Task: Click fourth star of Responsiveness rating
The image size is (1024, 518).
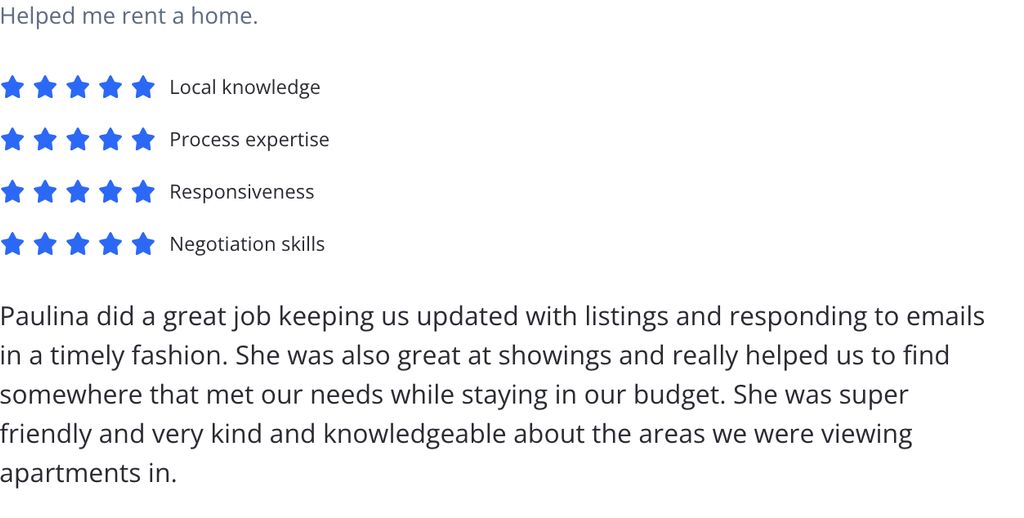Action: coord(110,191)
